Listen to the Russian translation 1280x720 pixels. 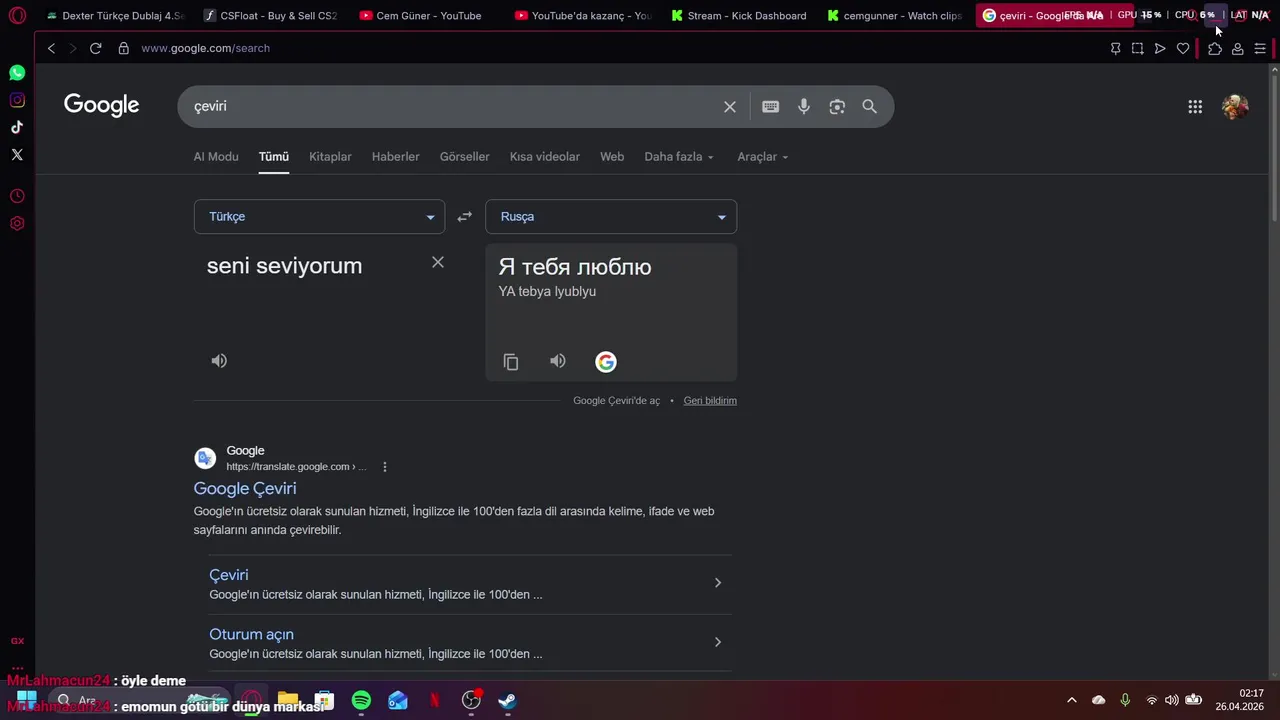(558, 361)
